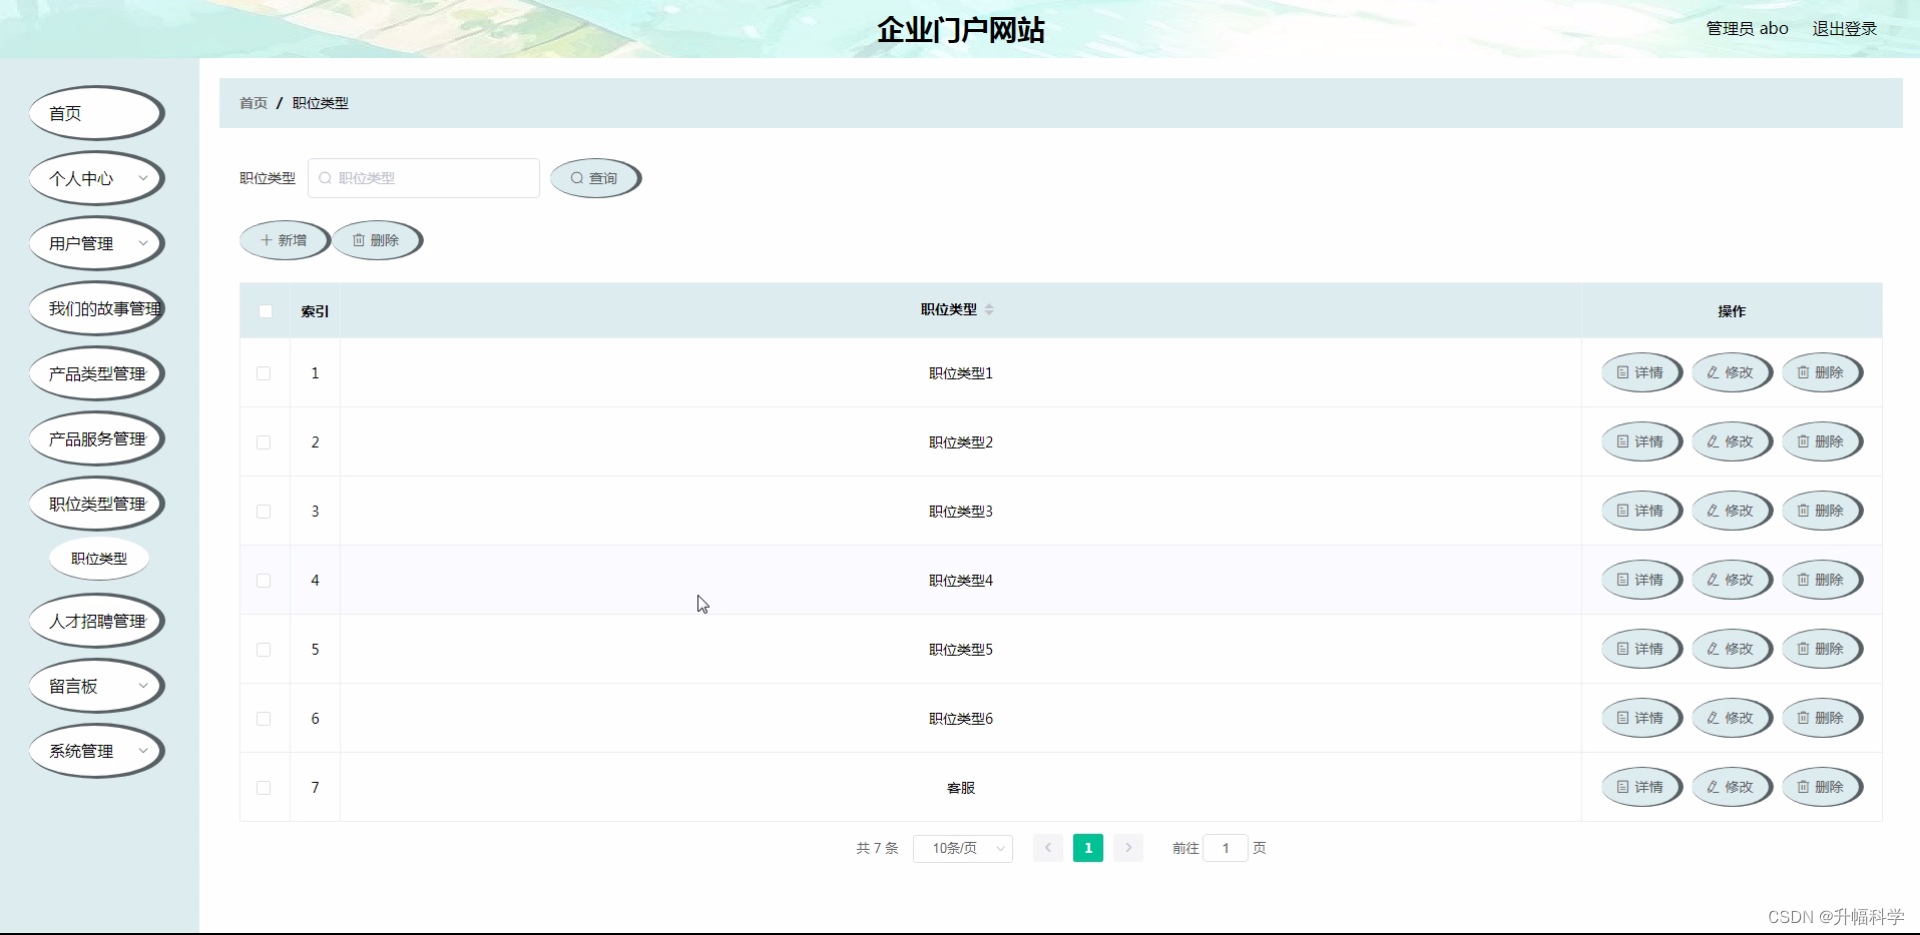
Task: Click the trash icon on 删除 toolbar button
Action: pos(359,240)
